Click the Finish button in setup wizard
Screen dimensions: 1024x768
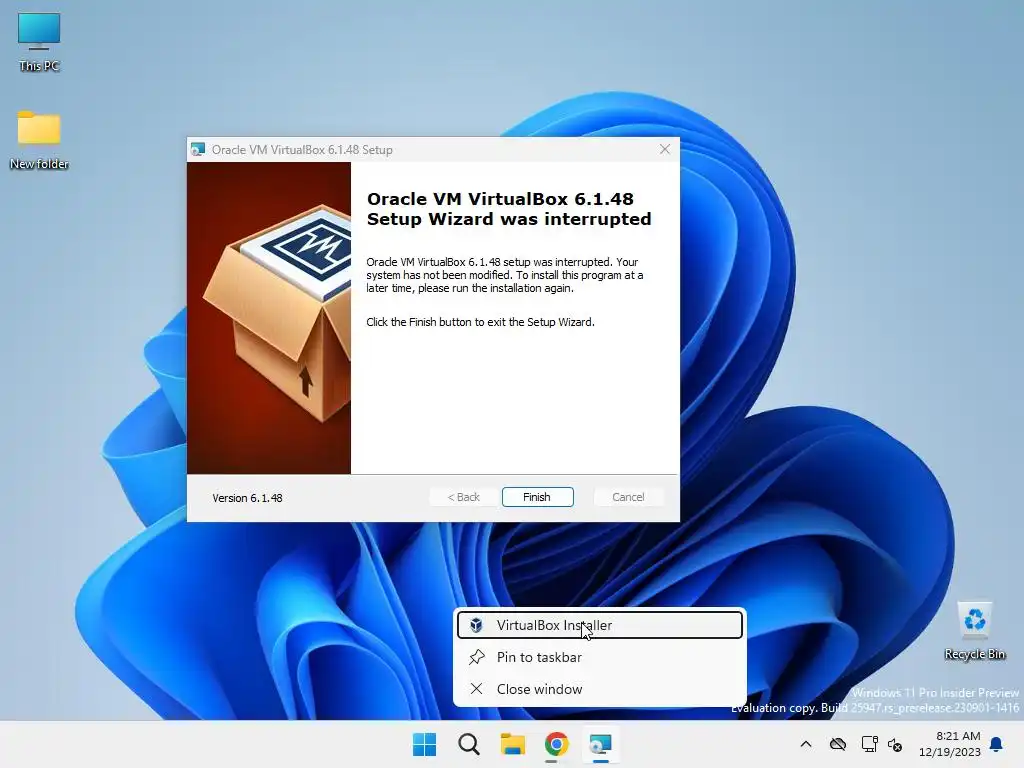click(537, 497)
